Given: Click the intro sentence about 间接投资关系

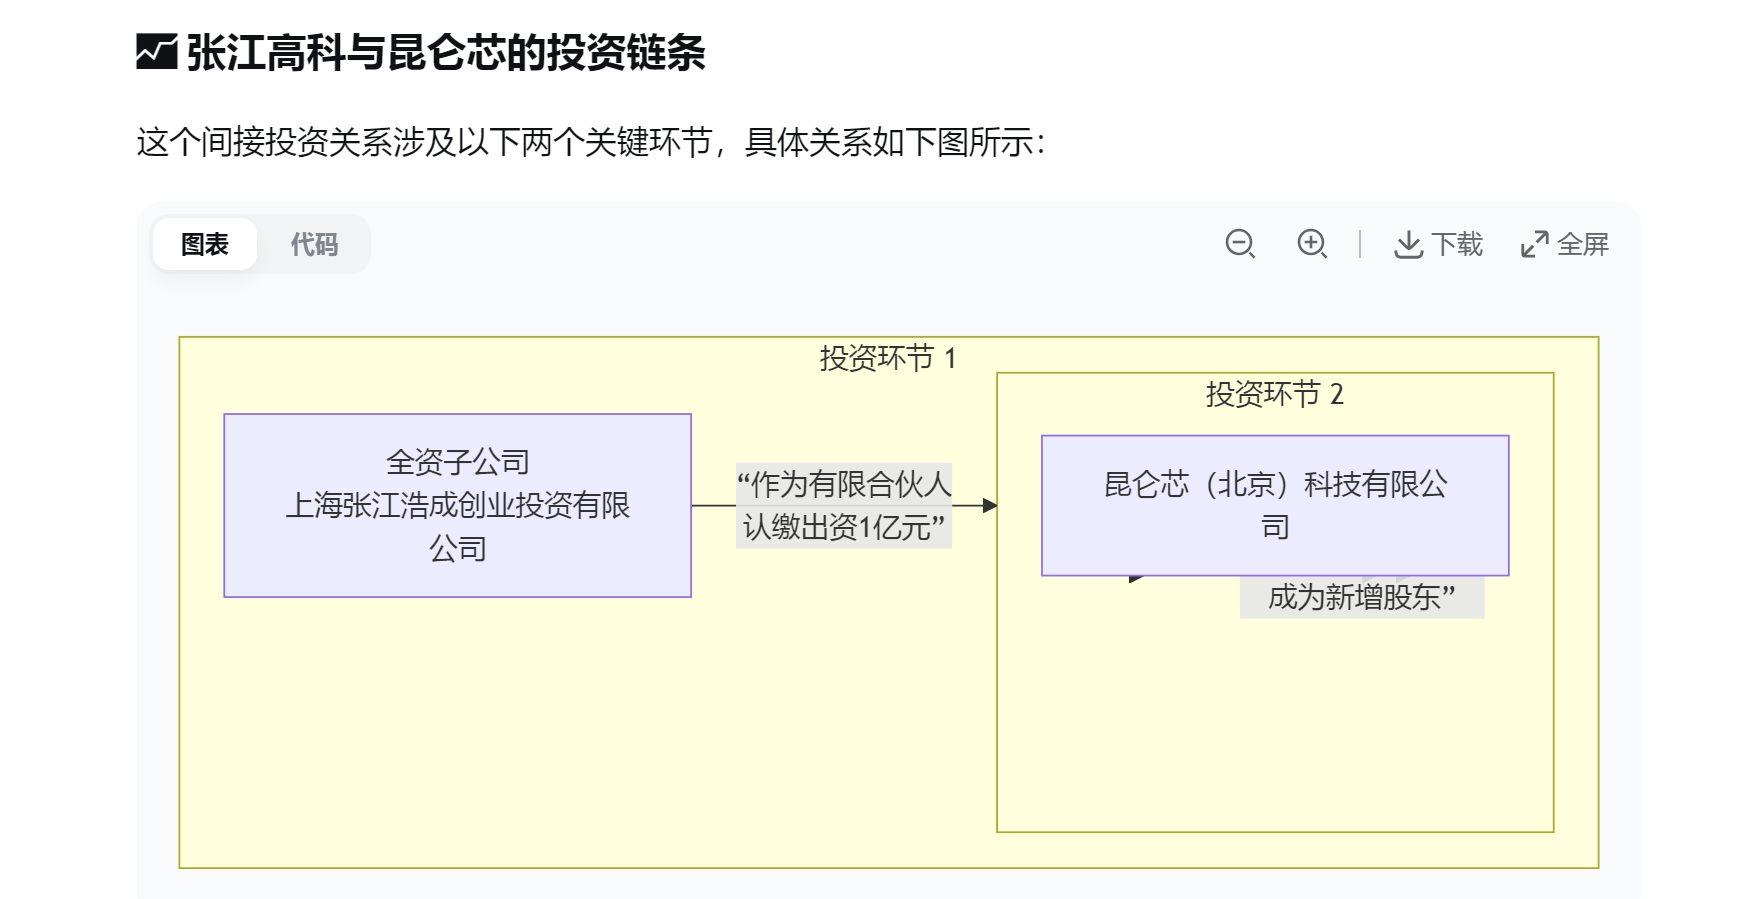Looking at the screenshot, I should point(590,142).
